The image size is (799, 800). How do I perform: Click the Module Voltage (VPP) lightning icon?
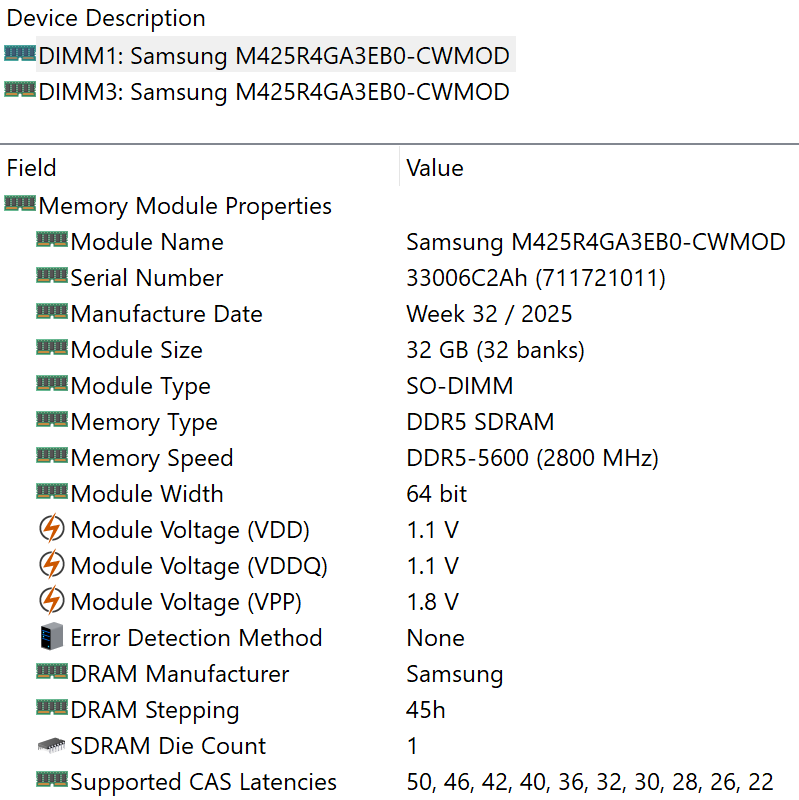coord(52,602)
